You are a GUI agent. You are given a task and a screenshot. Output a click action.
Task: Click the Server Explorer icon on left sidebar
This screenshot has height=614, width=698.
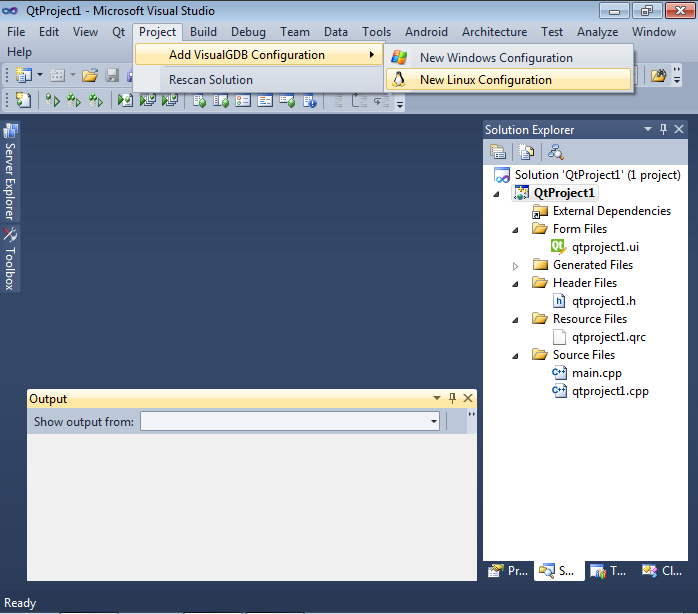(x=10, y=131)
